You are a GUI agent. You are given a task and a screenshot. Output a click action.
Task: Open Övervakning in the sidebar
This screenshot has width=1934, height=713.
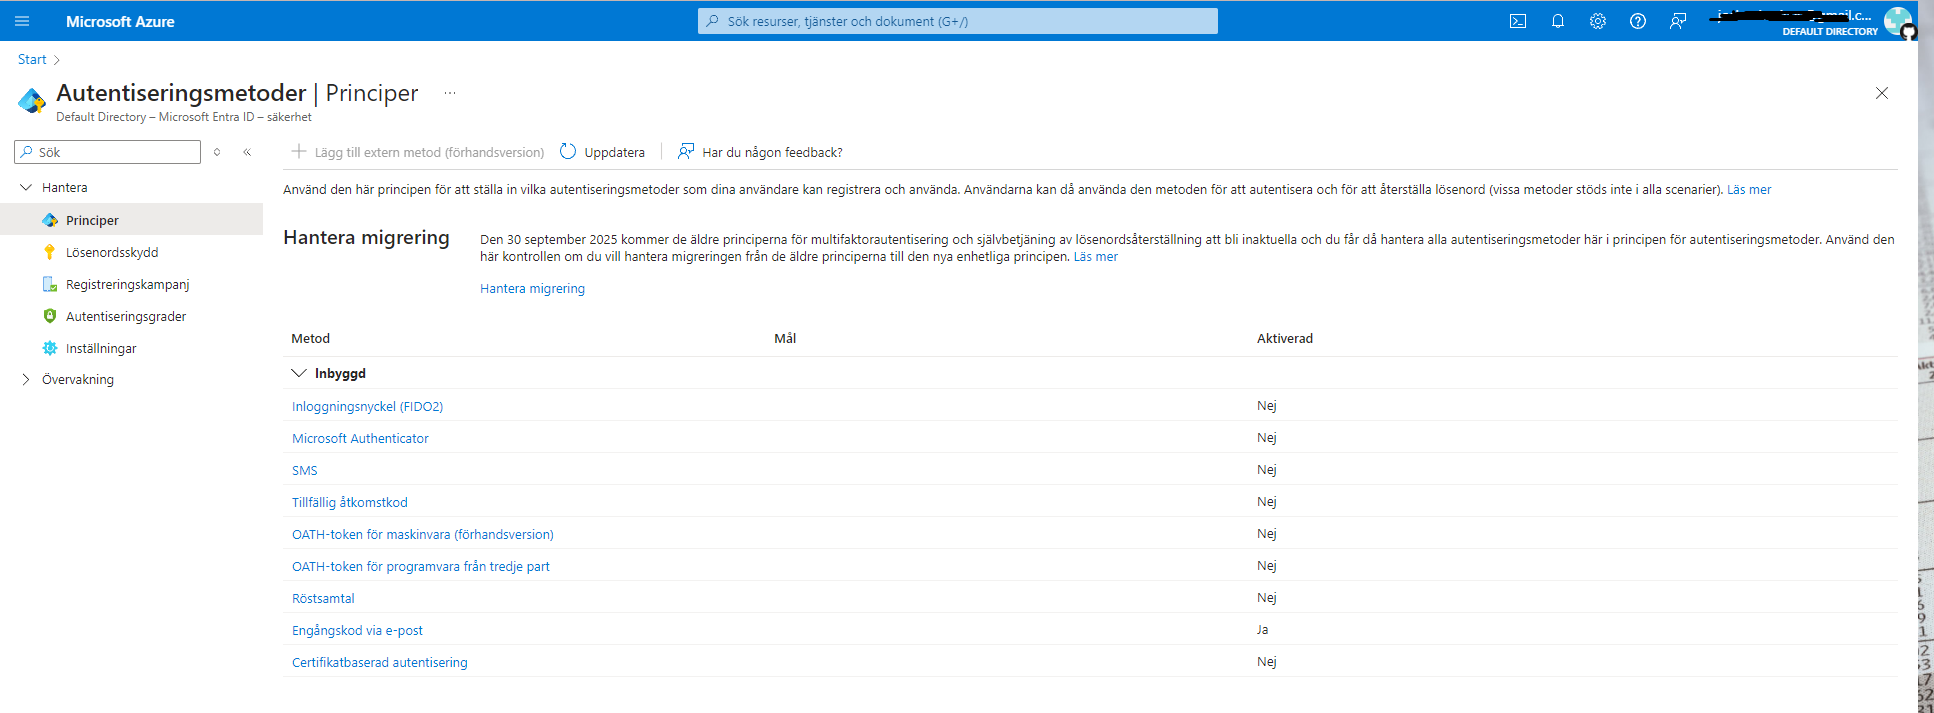tap(78, 379)
